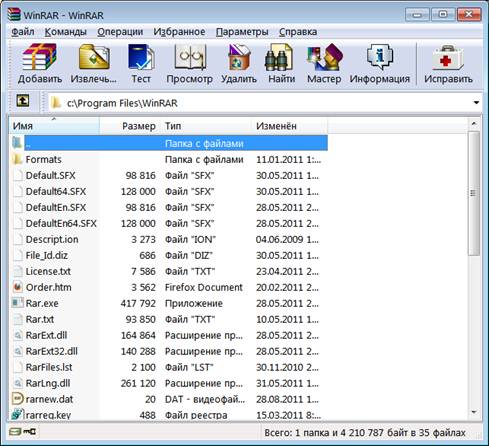The height and width of the screenshot is (446, 489).
Task: Click the vertical scrollbar down arrow
Action: (474, 412)
